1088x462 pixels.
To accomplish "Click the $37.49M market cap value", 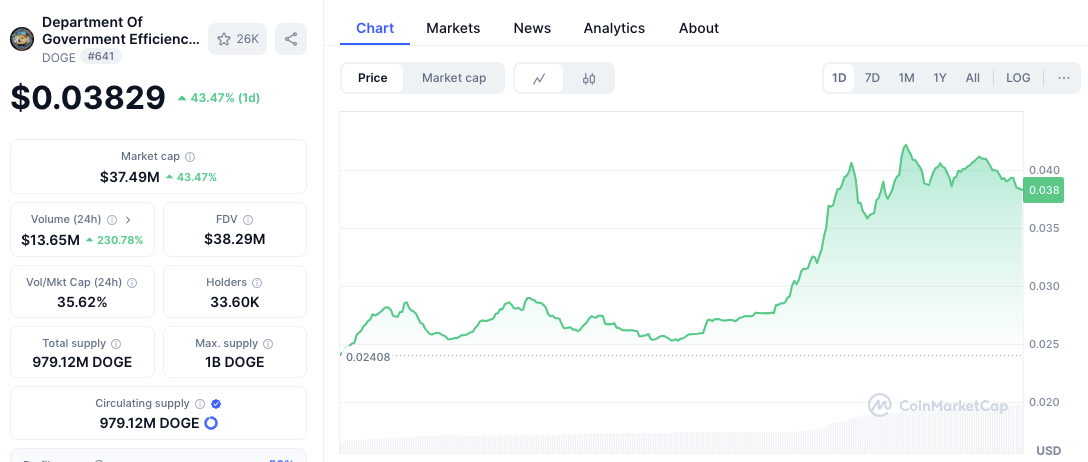I will coord(130,177).
